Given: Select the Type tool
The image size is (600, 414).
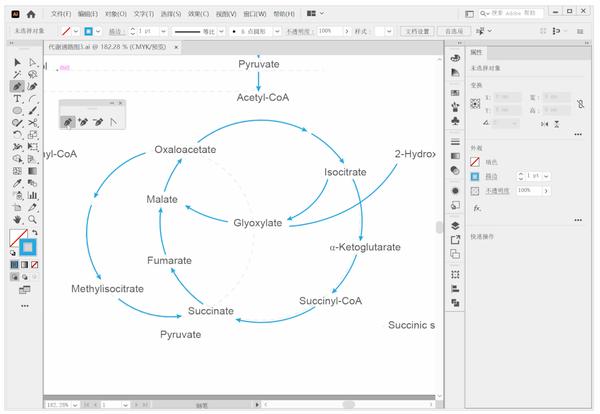Looking at the screenshot, I should (17, 99).
